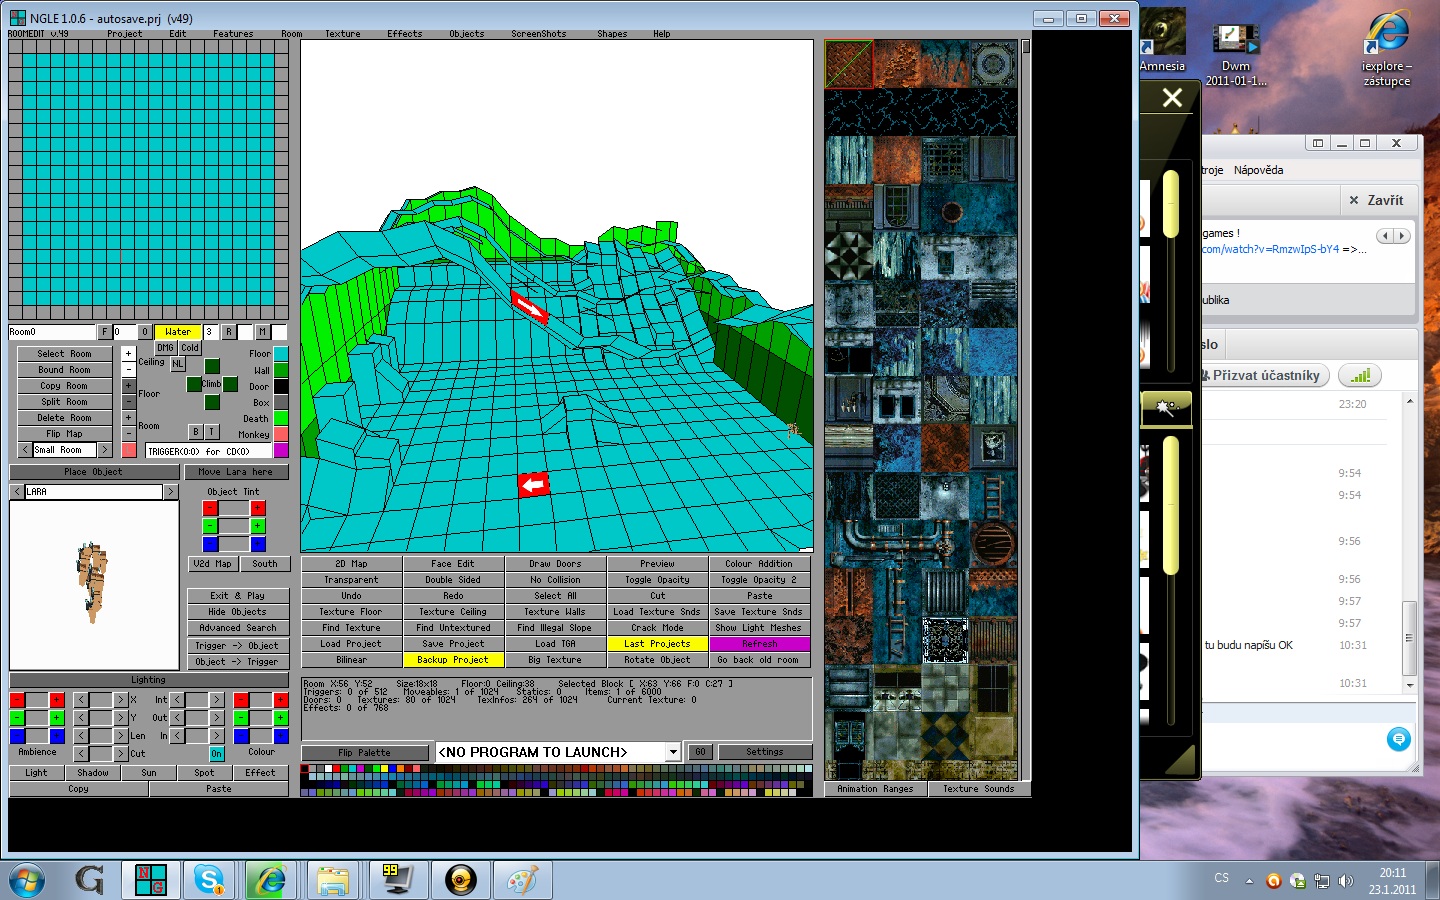This screenshot has height=900, width=1440.
Task: Toggle the yellow Water room flag
Action: pos(178,332)
